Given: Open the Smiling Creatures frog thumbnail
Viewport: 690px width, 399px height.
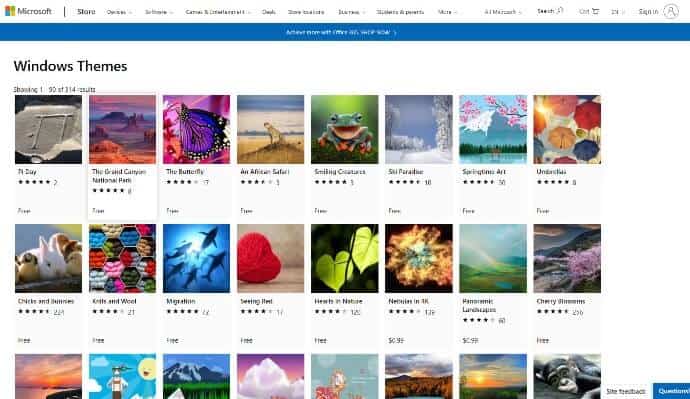Looking at the screenshot, I should [345, 129].
